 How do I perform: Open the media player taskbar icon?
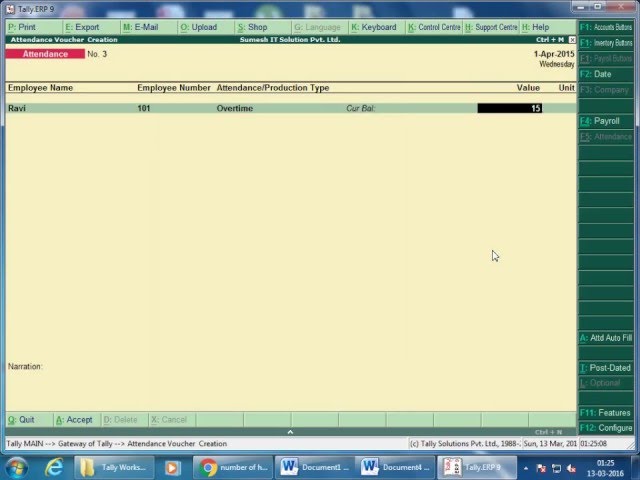click(x=173, y=468)
